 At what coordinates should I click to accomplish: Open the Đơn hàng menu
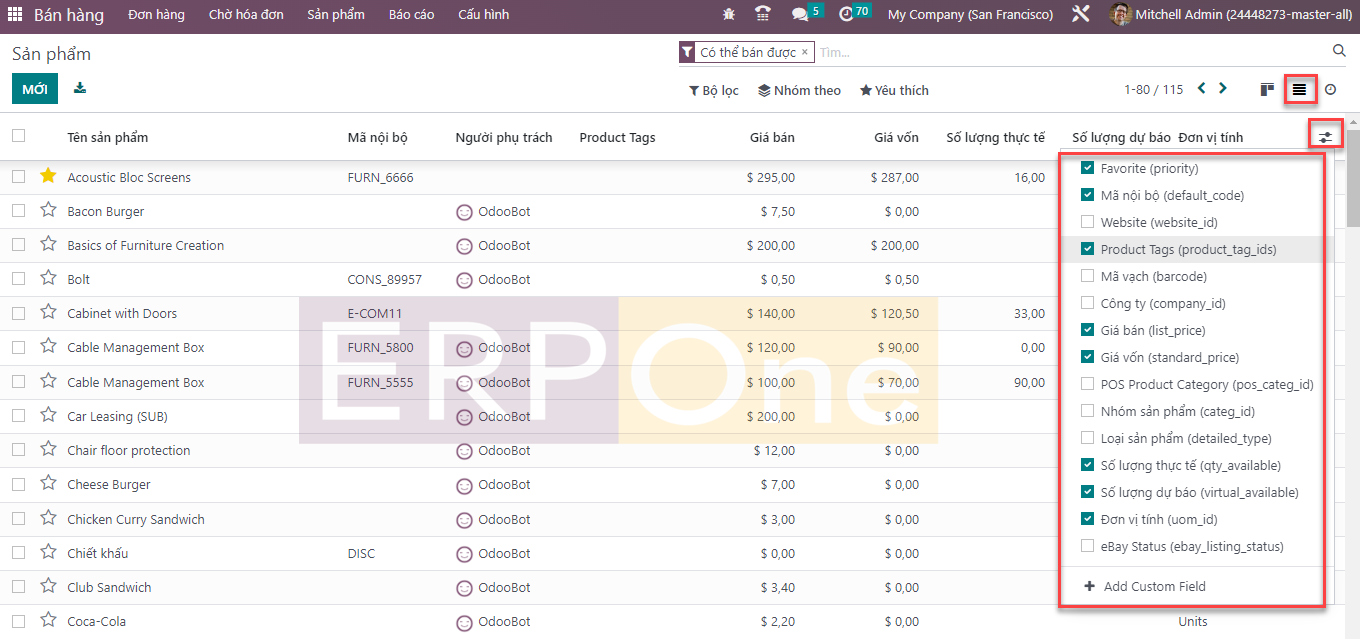point(156,15)
